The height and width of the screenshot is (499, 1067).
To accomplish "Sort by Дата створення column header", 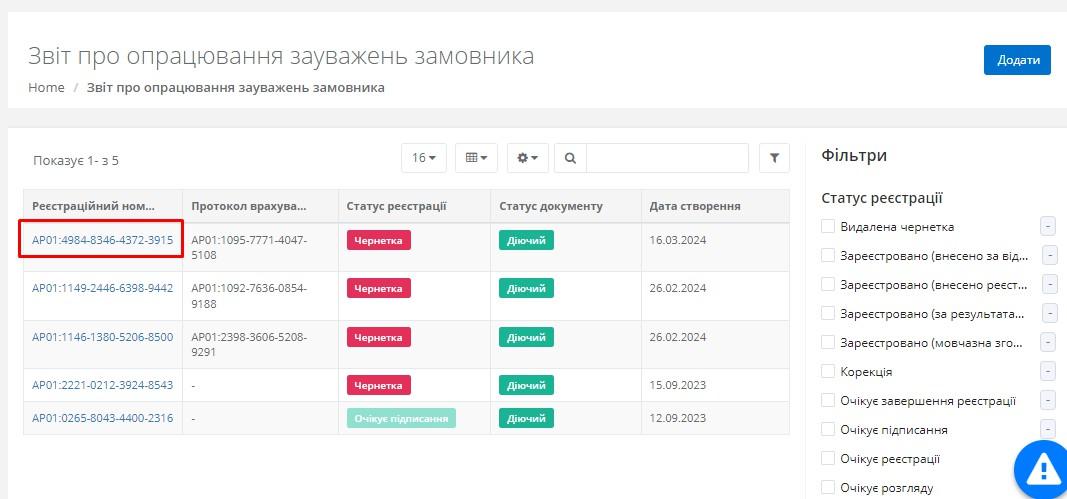I will tap(695, 206).
